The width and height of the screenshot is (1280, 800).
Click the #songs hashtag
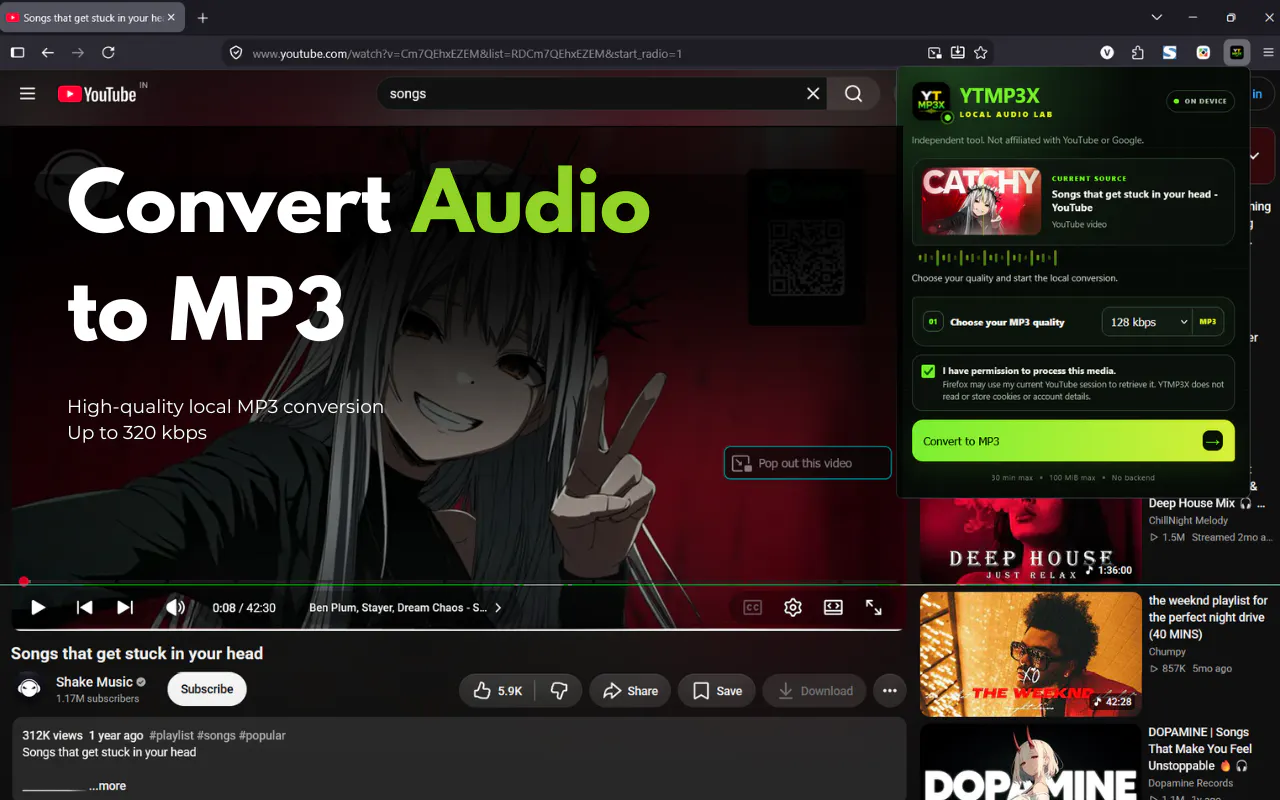click(217, 735)
